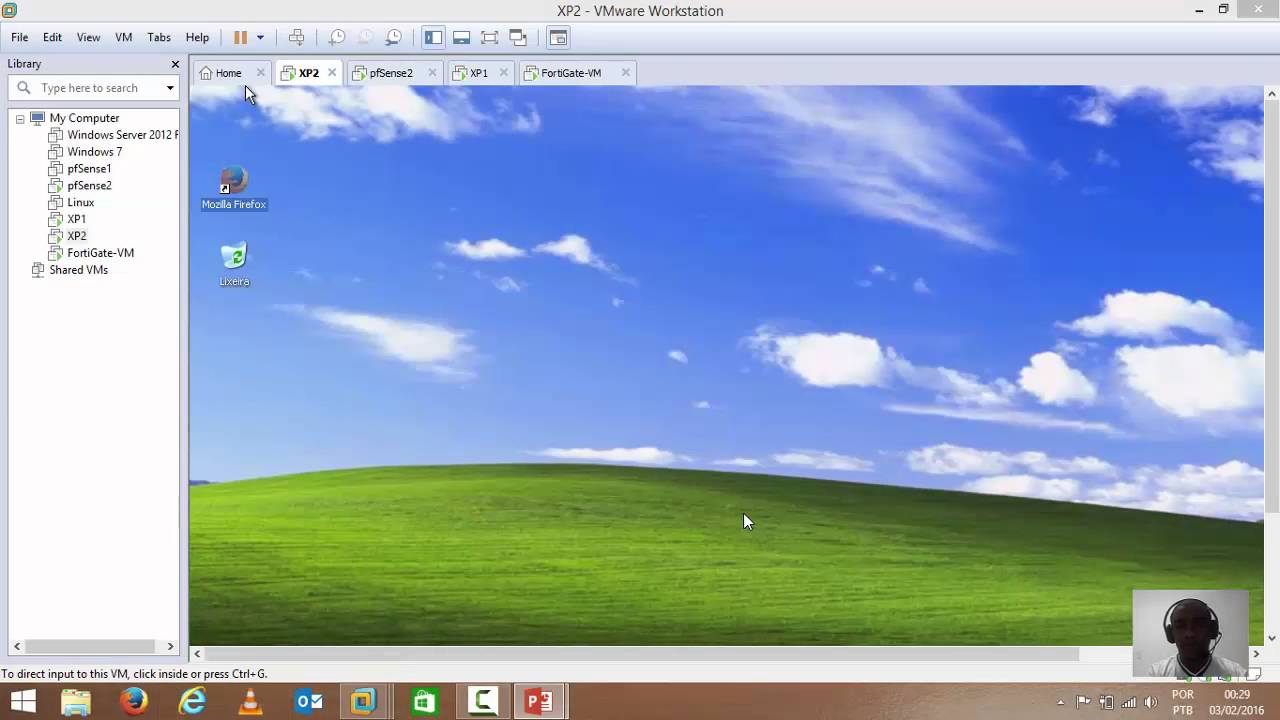Open Internet Explorer from taskbar
Viewport: 1280px width, 720px height.
pos(192,702)
